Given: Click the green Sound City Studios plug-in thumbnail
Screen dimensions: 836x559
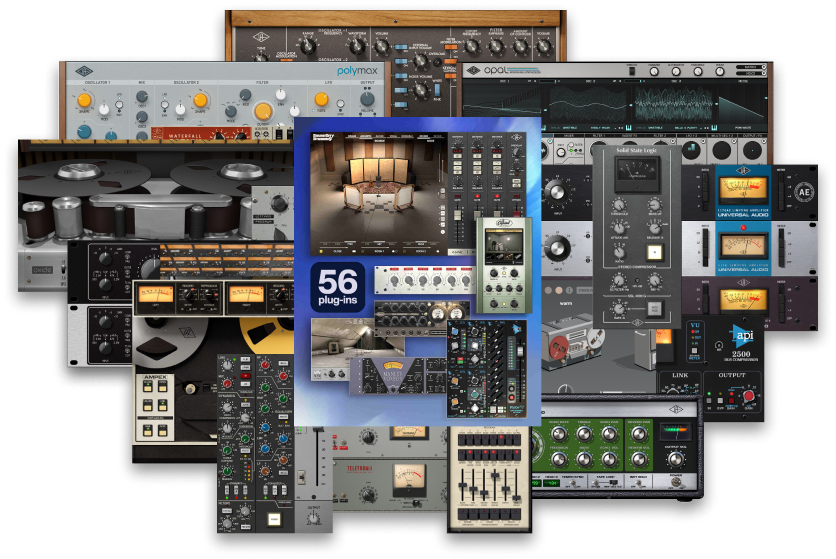Looking at the screenshot, I should pyautogui.click(x=504, y=265).
